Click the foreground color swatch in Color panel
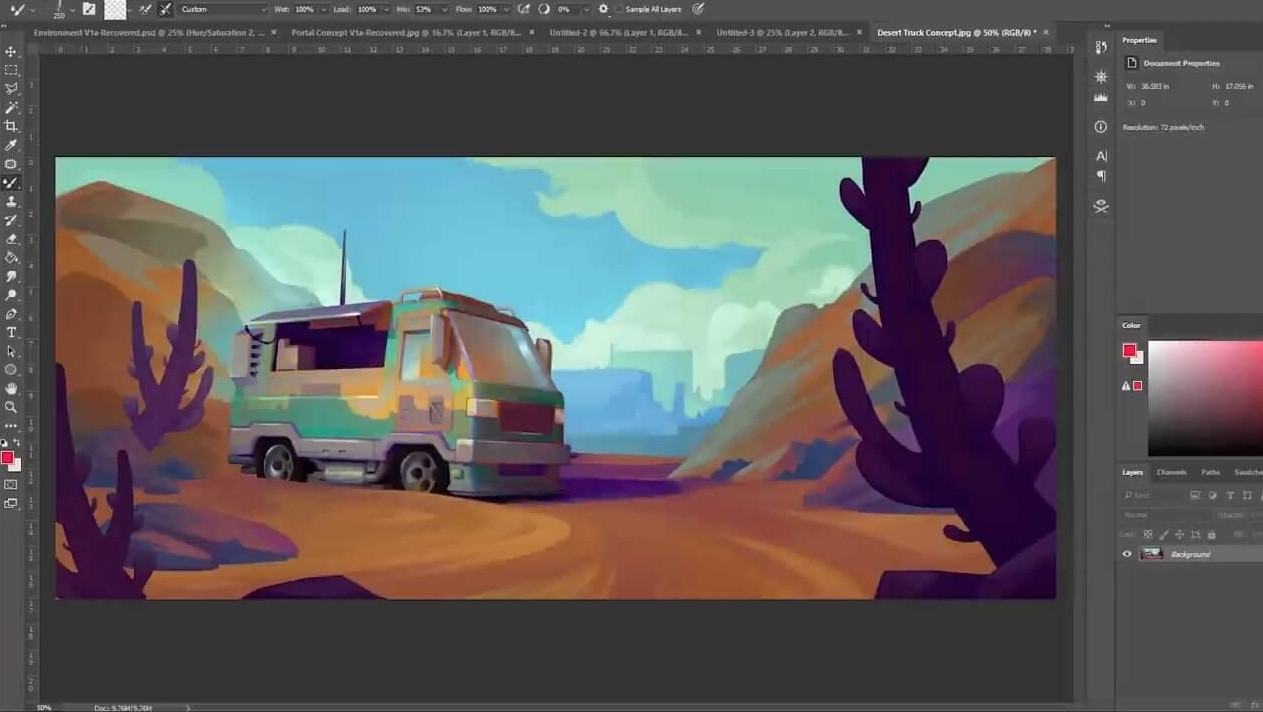Viewport: 1263px width, 712px height. pyautogui.click(x=1129, y=350)
